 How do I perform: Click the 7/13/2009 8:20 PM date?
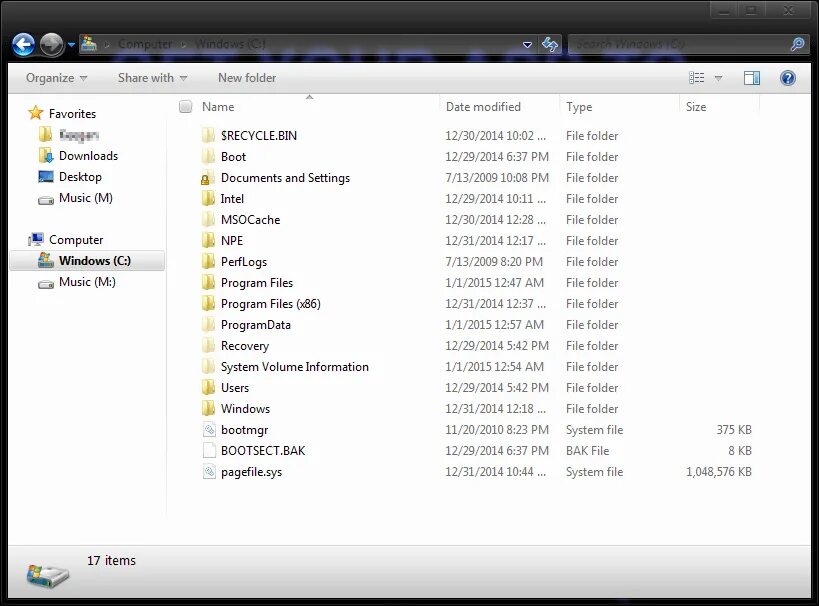[494, 261]
